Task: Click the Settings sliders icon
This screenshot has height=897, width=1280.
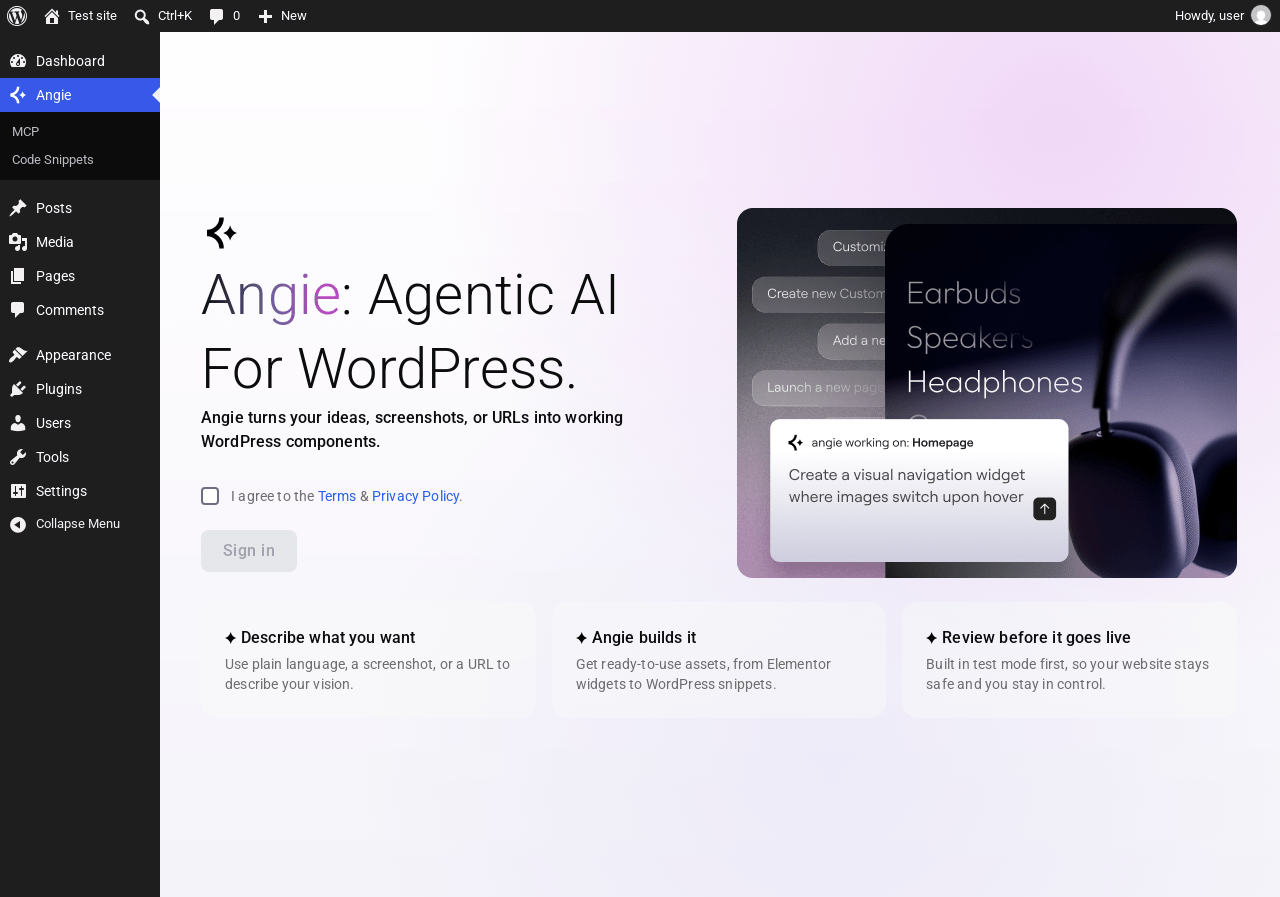Action: pyautogui.click(x=18, y=491)
